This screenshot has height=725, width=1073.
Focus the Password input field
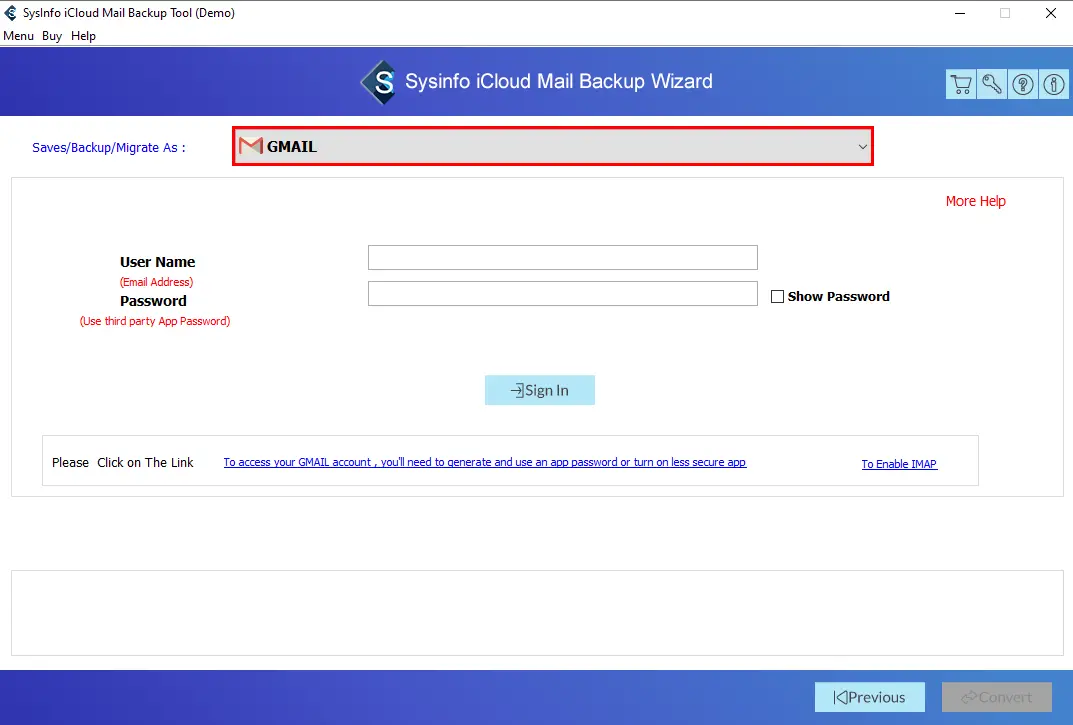pos(563,294)
